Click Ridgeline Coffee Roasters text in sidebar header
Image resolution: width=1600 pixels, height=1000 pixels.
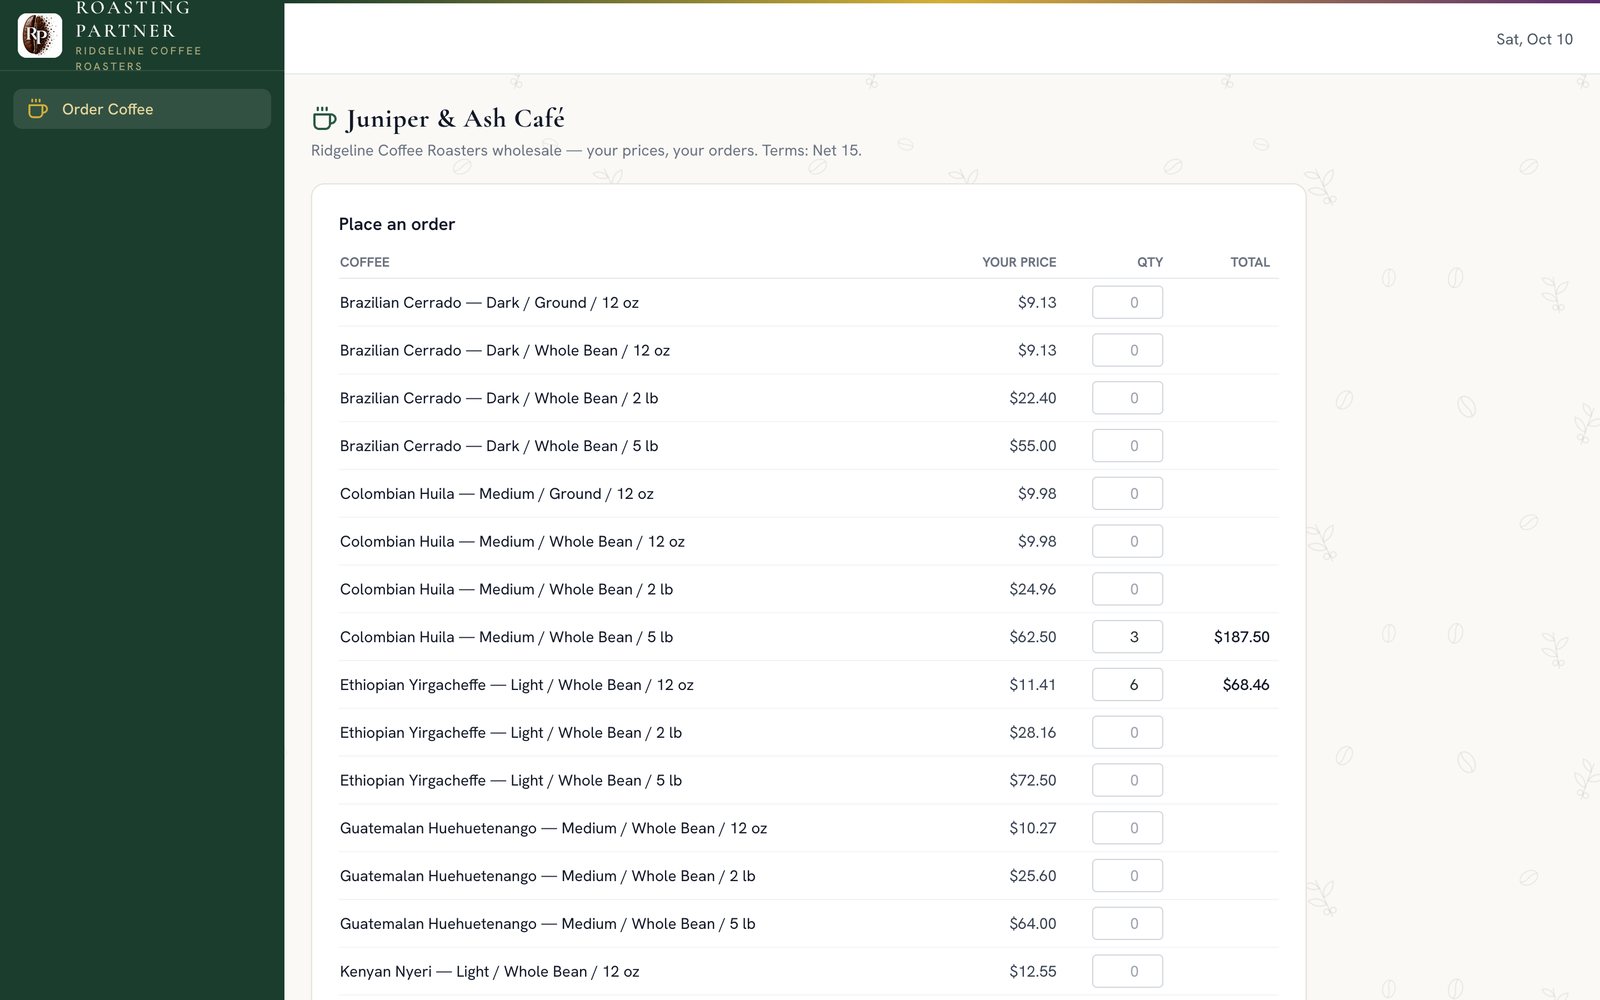138,58
